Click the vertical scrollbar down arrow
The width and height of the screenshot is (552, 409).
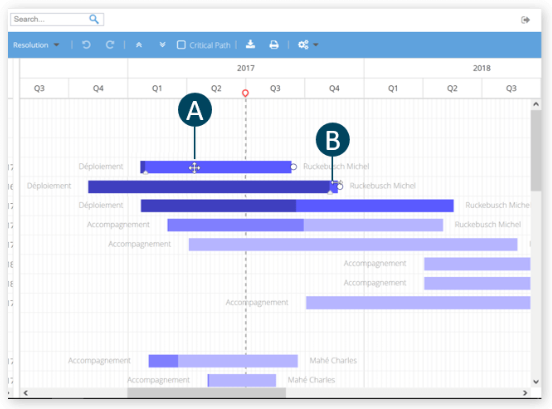coord(536,382)
